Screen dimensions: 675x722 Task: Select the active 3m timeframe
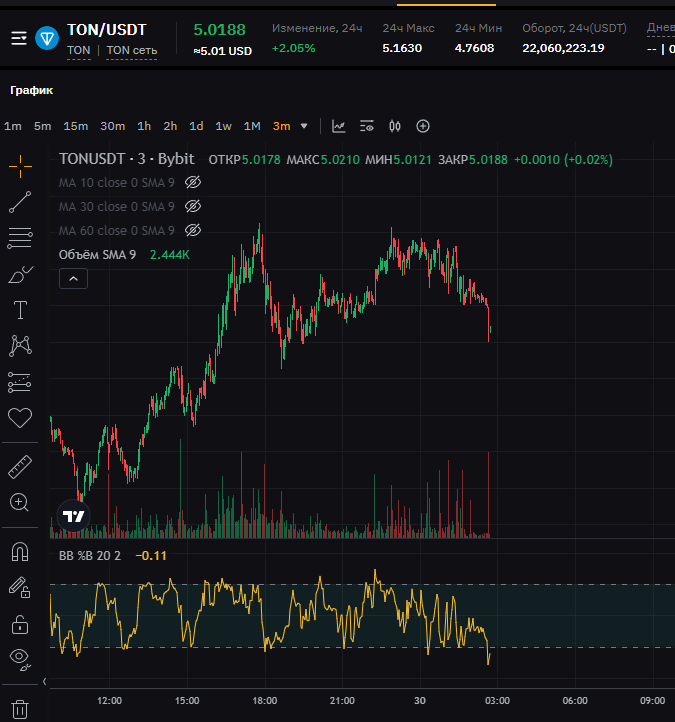281,126
